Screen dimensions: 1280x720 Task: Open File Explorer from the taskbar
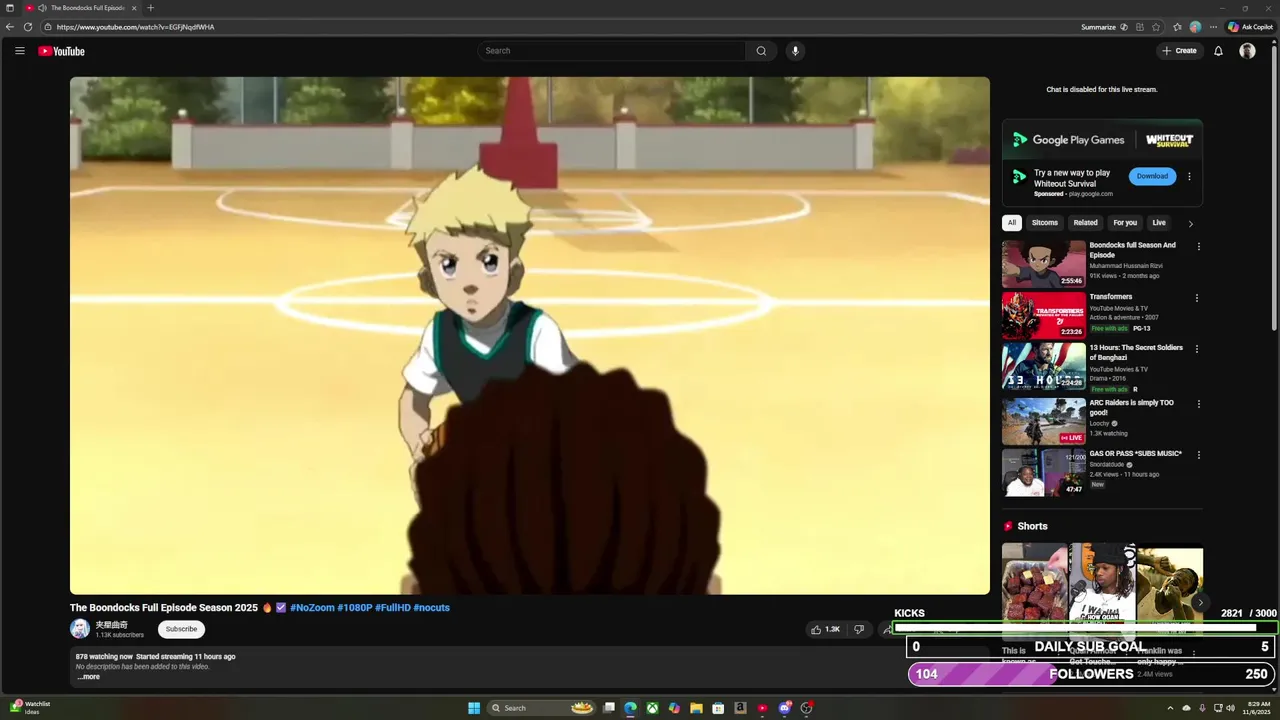tap(696, 708)
